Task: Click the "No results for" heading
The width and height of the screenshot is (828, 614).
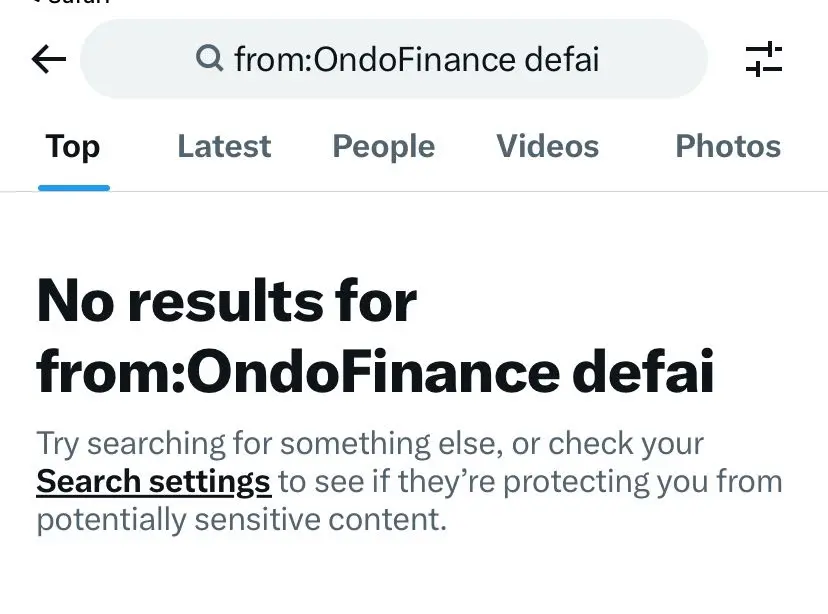Action: tap(227, 301)
